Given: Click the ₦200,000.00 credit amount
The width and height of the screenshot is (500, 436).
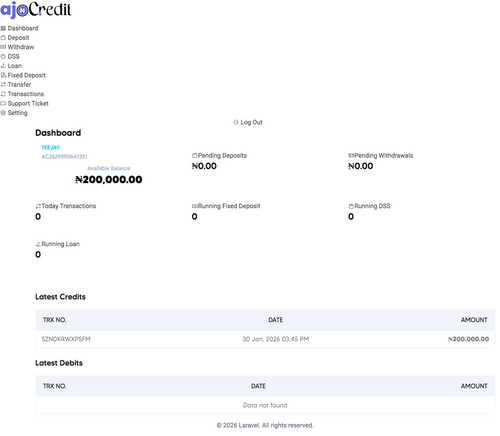Looking at the screenshot, I should [x=468, y=339].
